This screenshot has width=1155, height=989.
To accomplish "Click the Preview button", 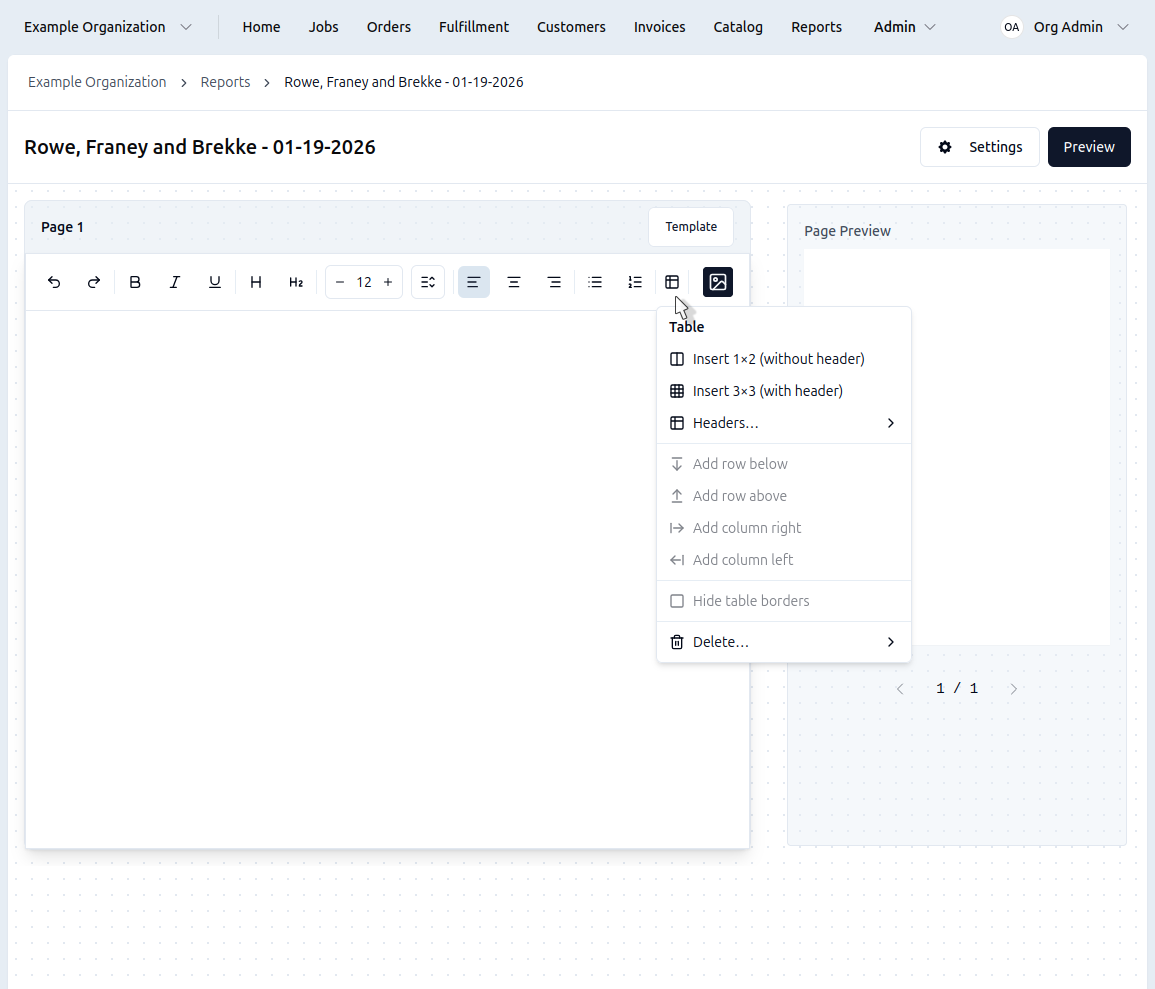I will click(1089, 147).
